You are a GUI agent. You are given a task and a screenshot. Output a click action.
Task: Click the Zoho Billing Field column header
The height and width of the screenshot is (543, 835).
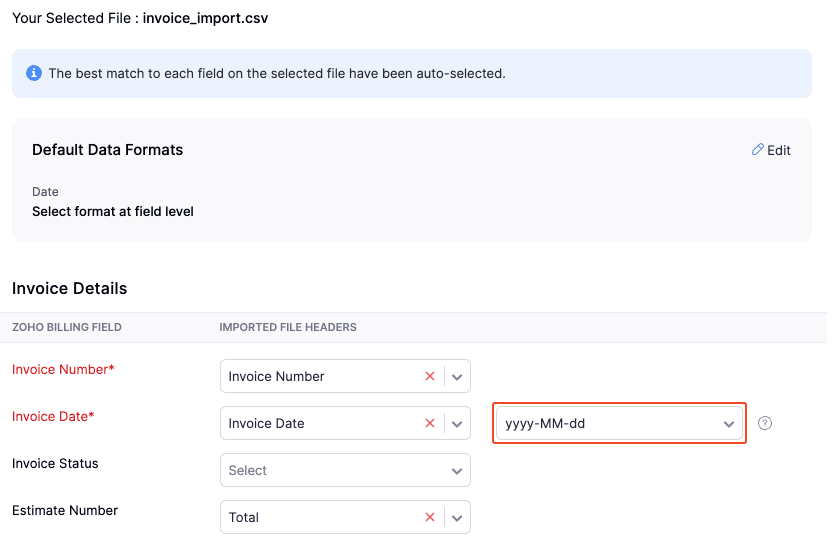tap(66, 327)
